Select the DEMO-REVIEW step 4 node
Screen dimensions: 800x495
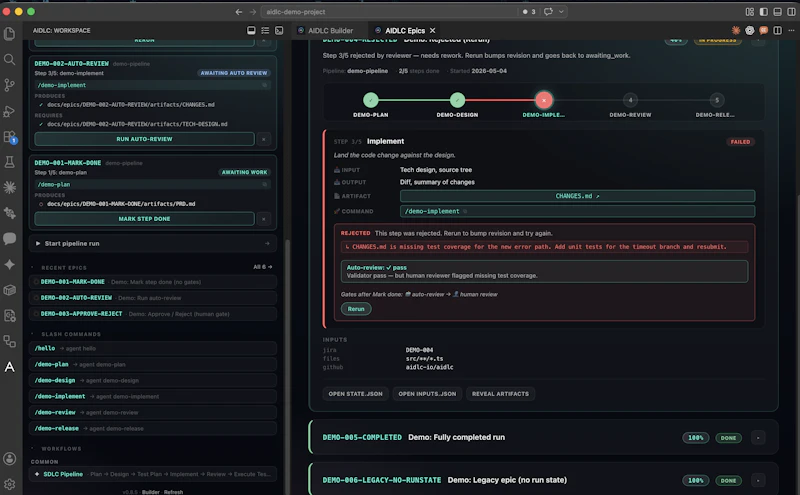pos(630,100)
